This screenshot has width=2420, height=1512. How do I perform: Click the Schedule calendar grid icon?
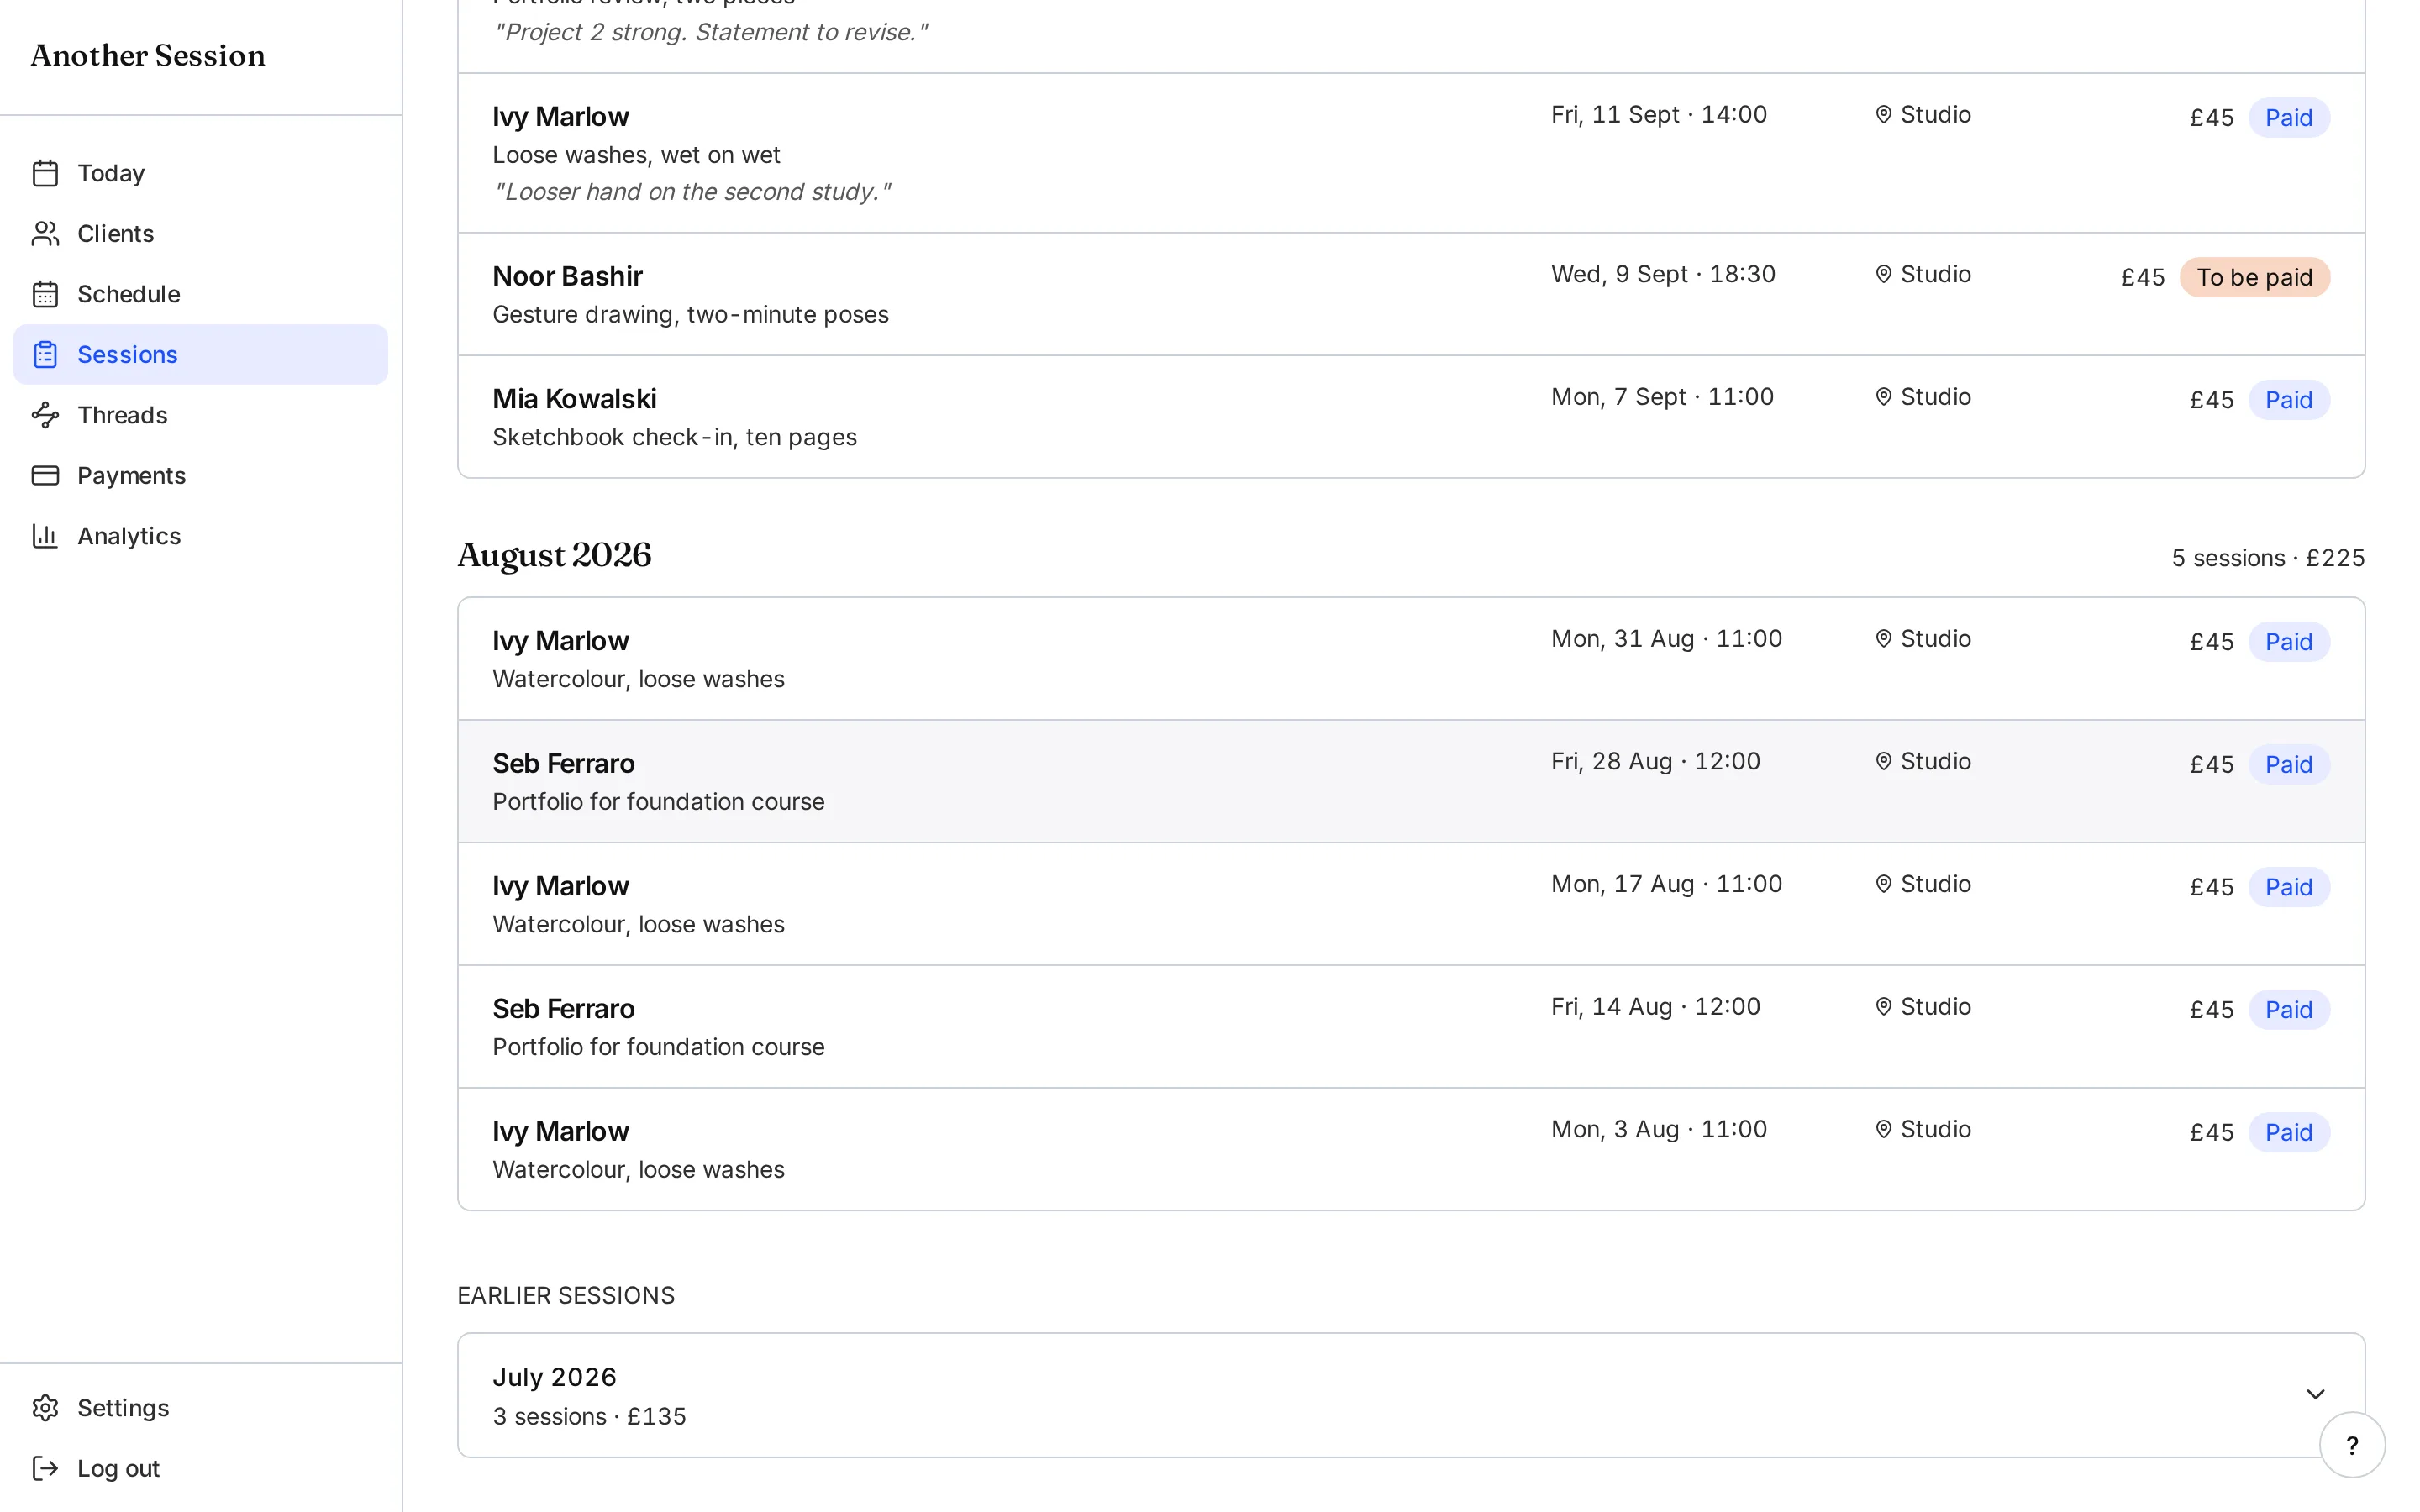[x=45, y=294]
